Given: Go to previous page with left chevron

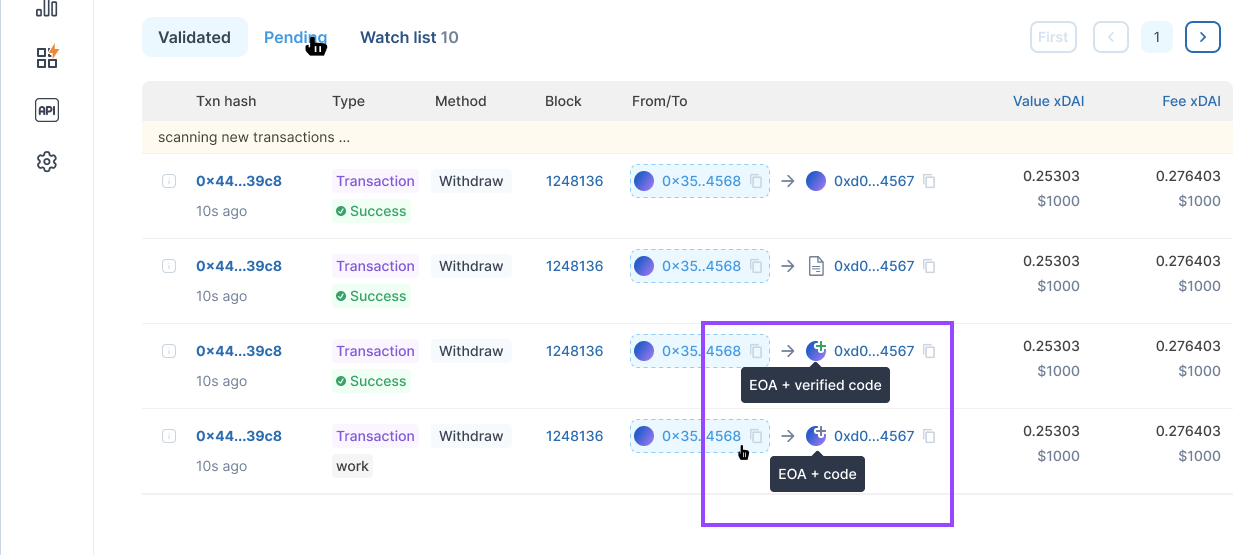Looking at the screenshot, I should pyautogui.click(x=1111, y=37).
